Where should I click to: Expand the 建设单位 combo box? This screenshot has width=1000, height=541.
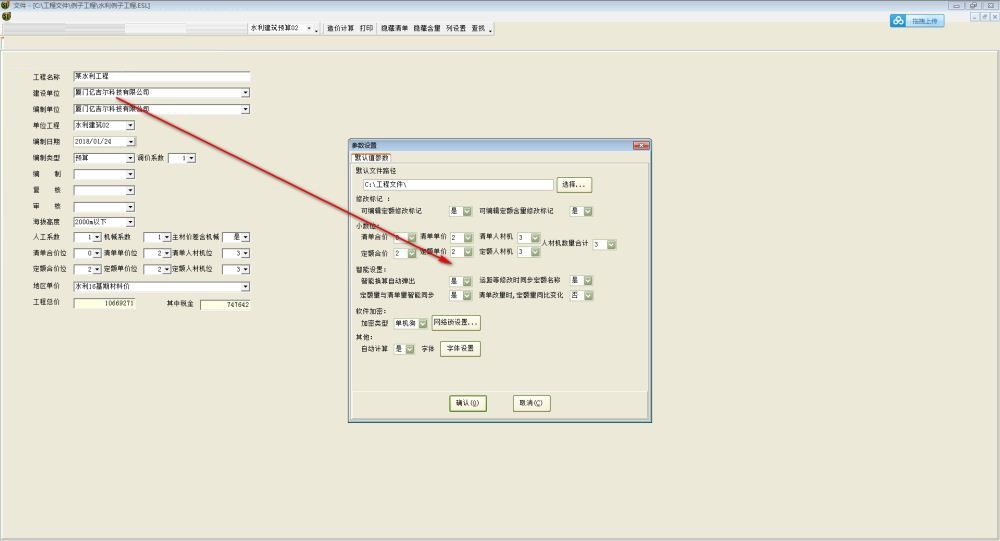click(245, 93)
